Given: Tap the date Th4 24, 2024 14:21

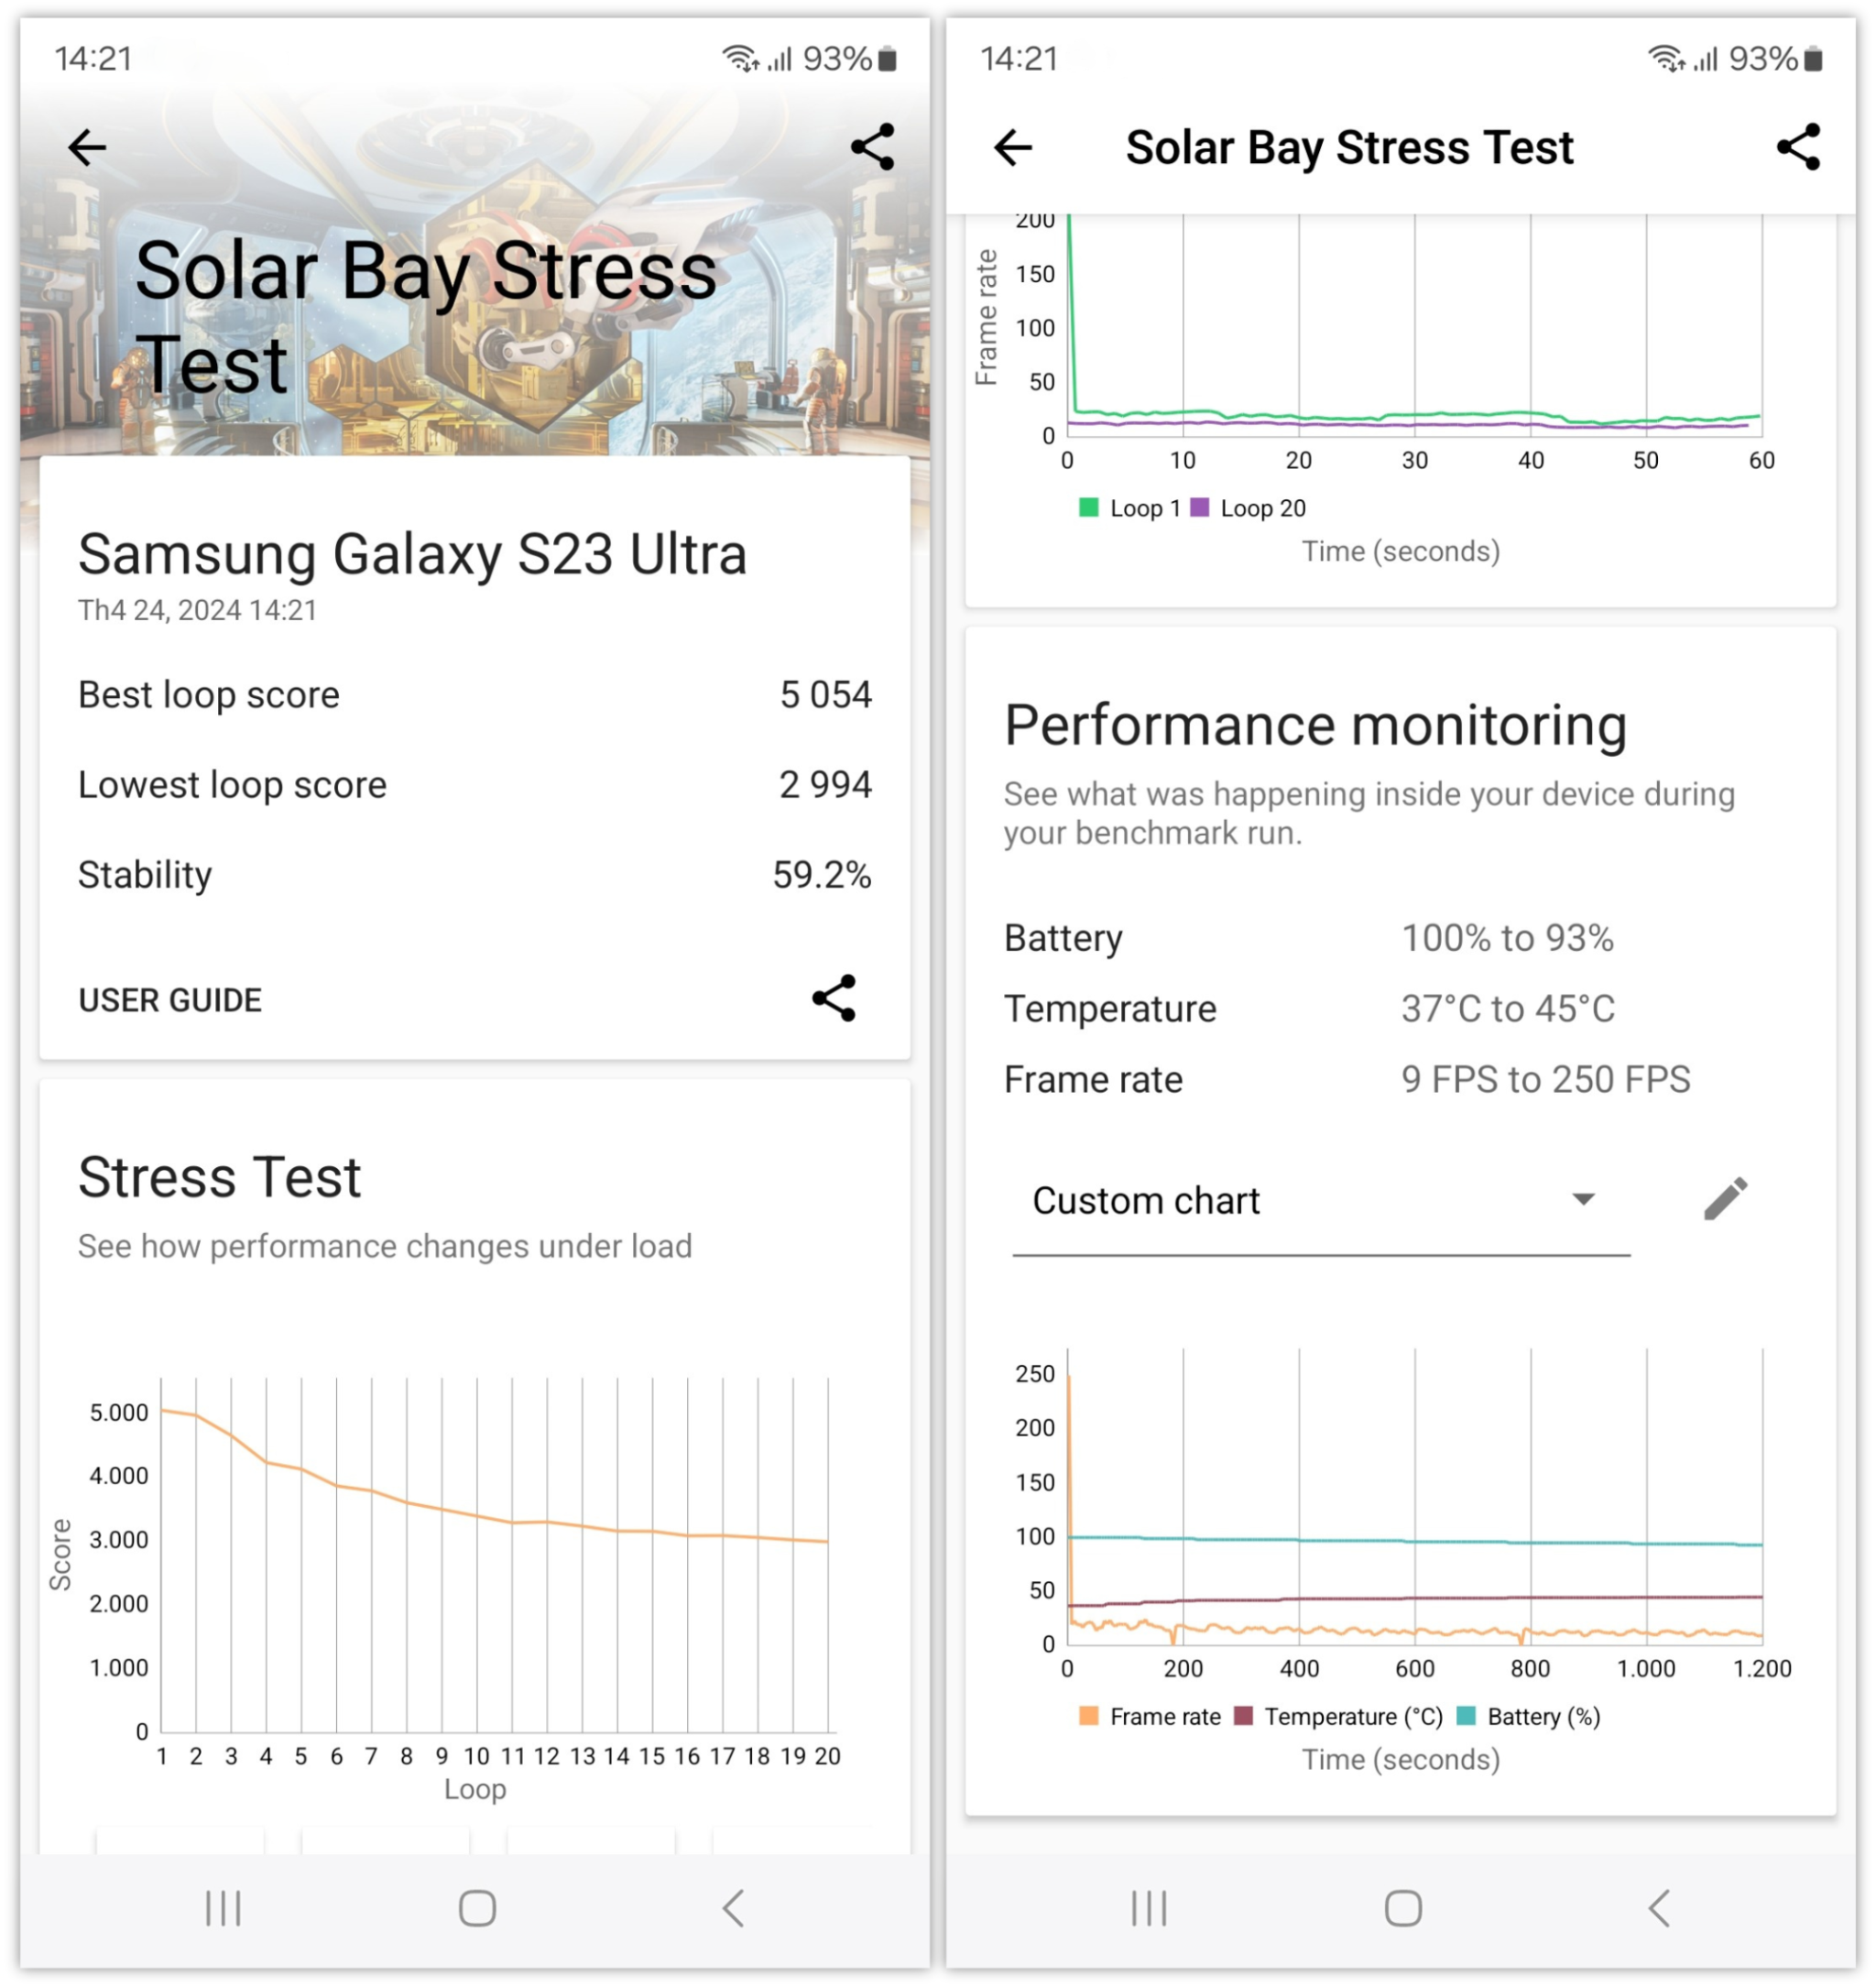Looking at the screenshot, I should pos(197,610).
